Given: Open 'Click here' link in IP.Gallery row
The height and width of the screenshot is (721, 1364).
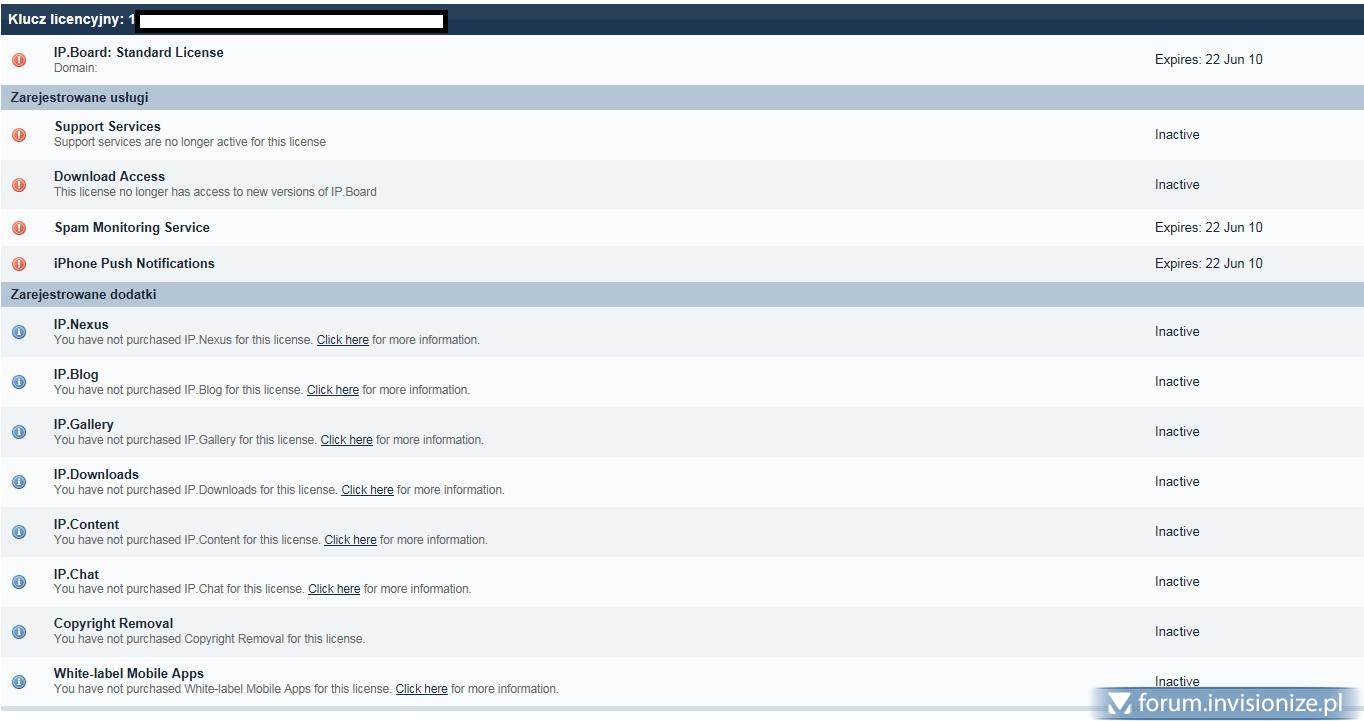Looking at the screenshot, I should pos(346,440).
